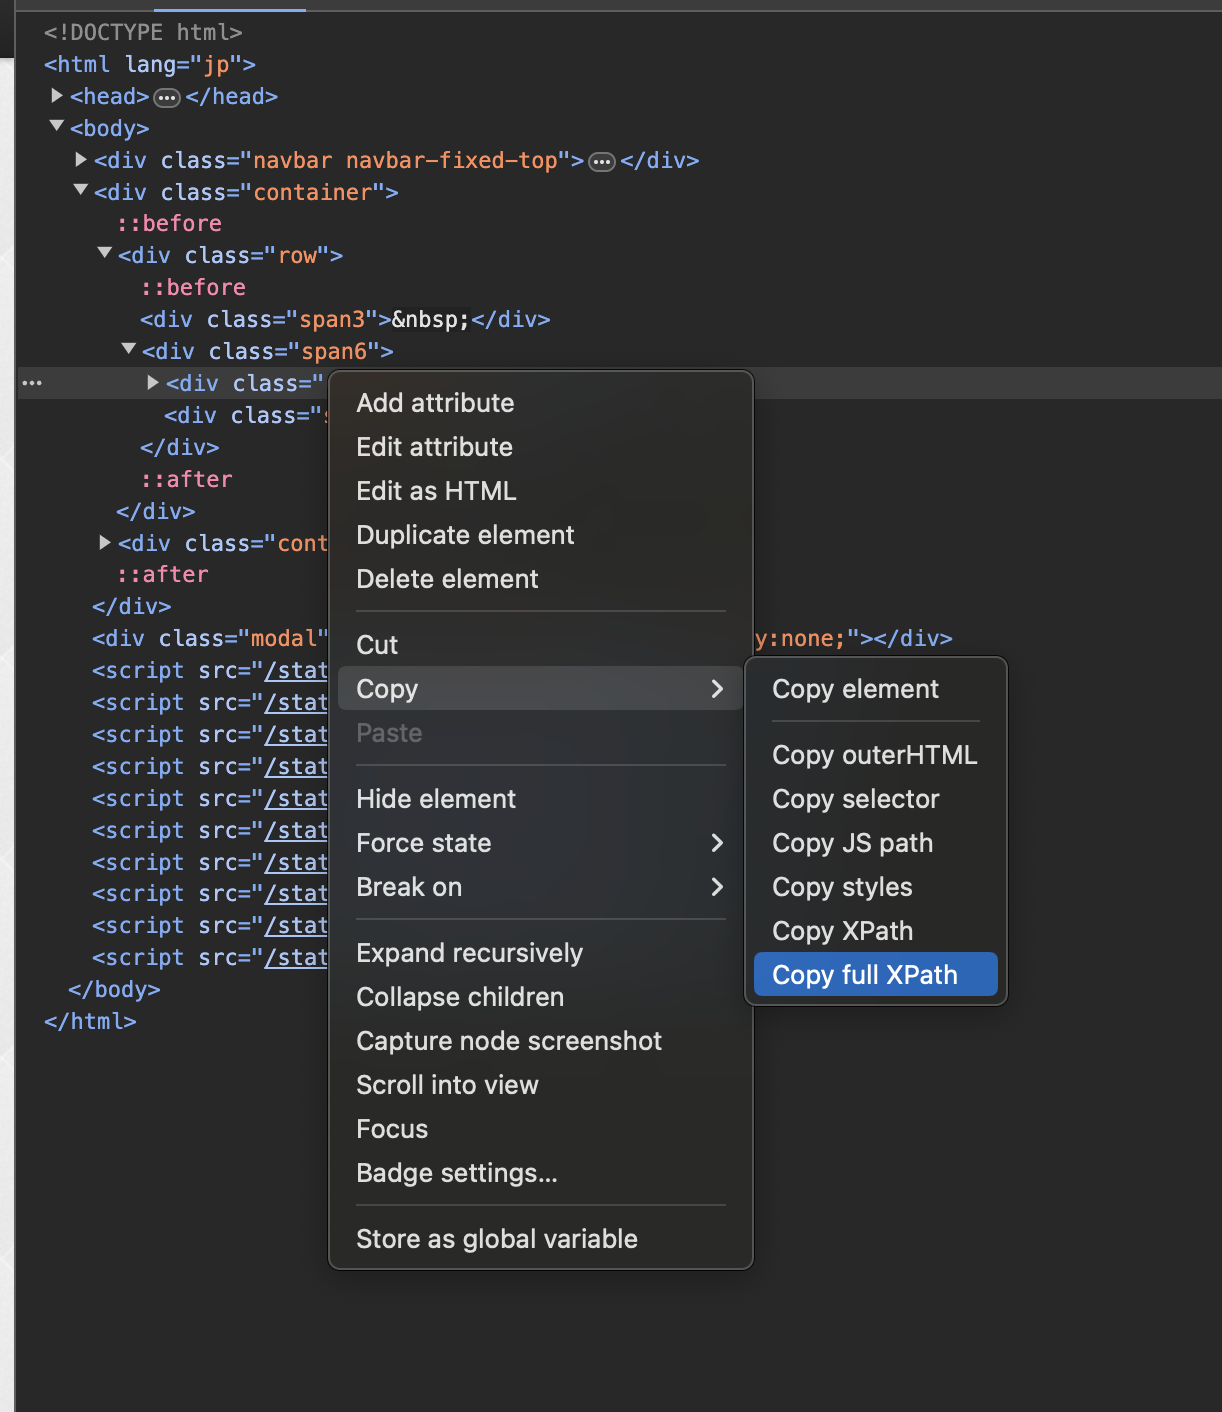Image resolution: width=1222 pixels, height=1412 pixels.
Task: Choose Capture node screenshot
Action: point(509,1041)
